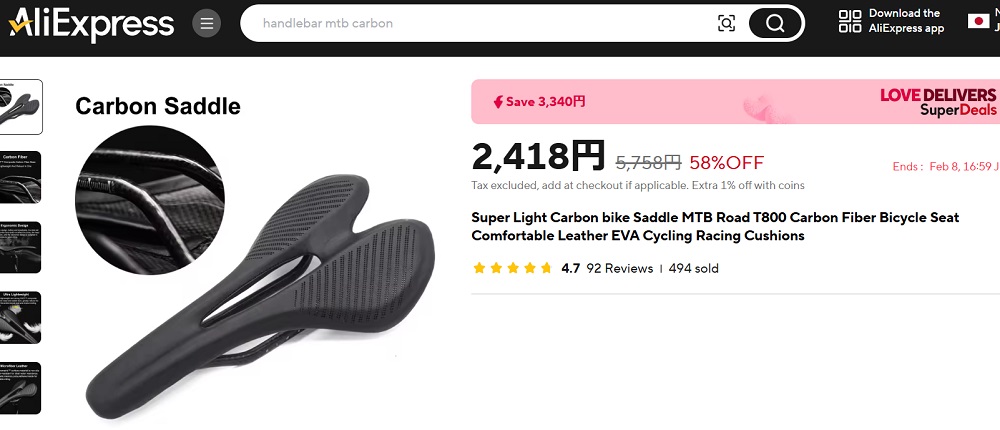The image size is (1000, 430).
Task: Open 'Download the AliExpress app' link
Action: tap(906, 21)
